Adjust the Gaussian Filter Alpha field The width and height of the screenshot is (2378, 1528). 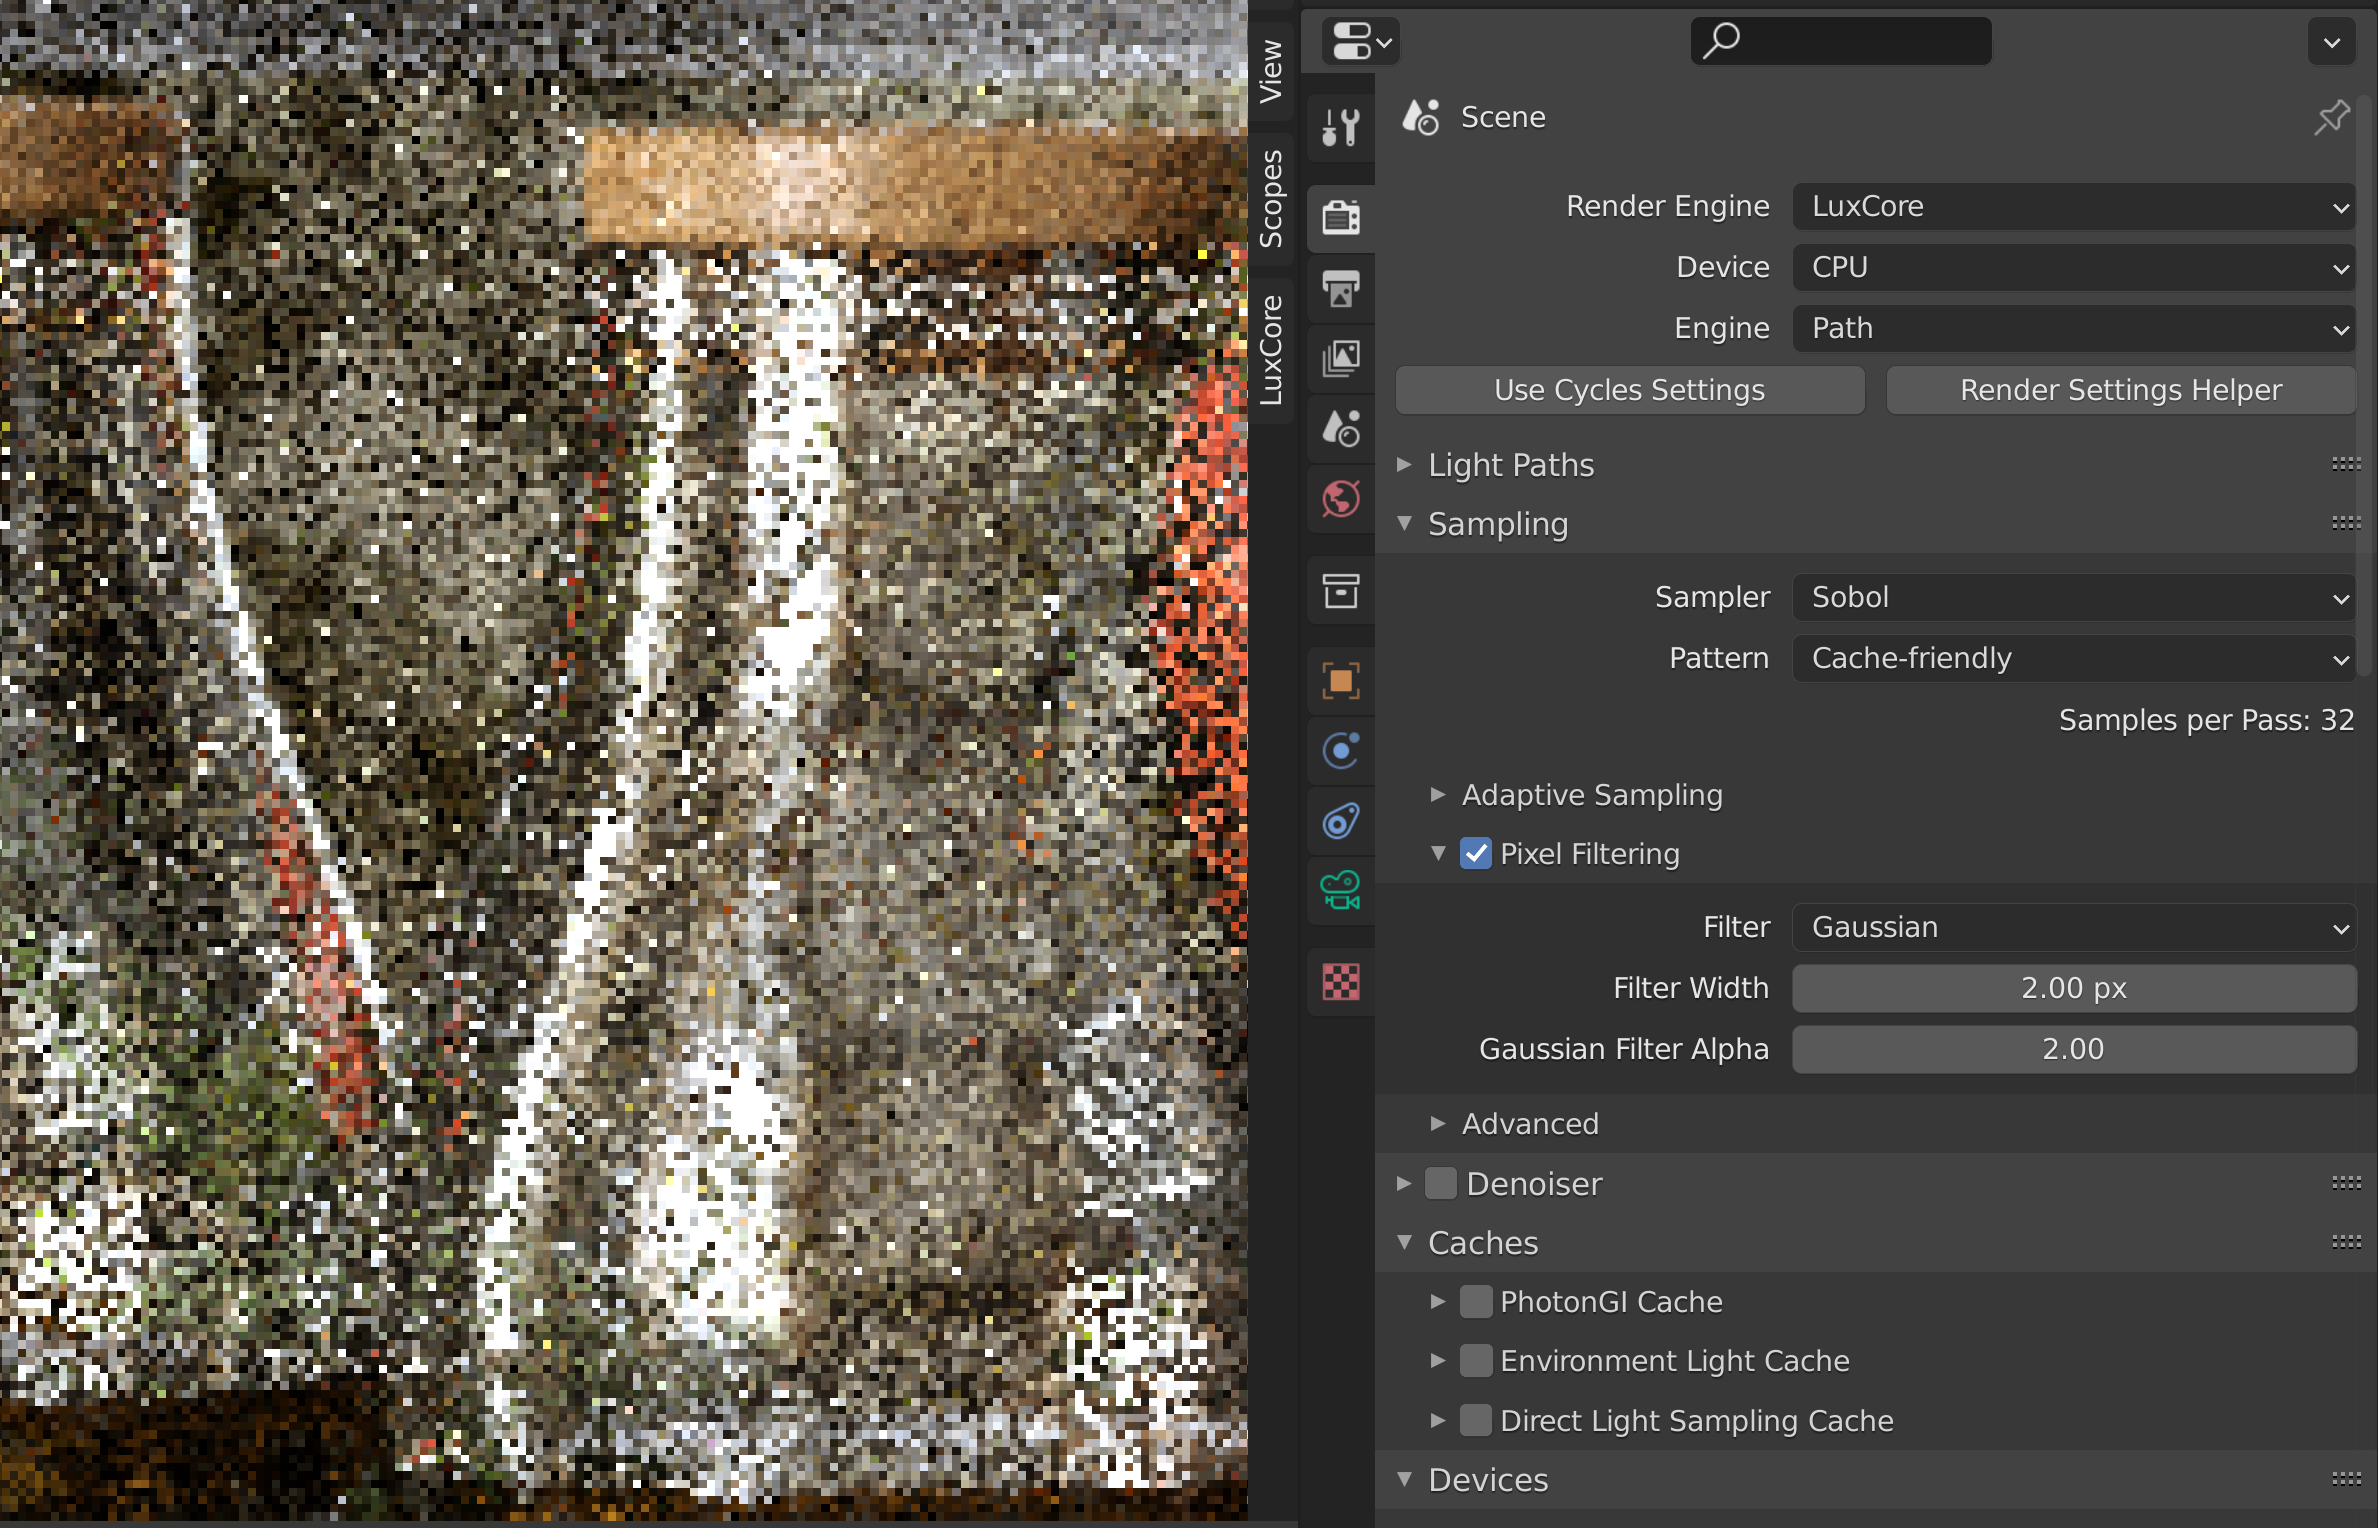pyautogui.click(x=2074, y=1050)
